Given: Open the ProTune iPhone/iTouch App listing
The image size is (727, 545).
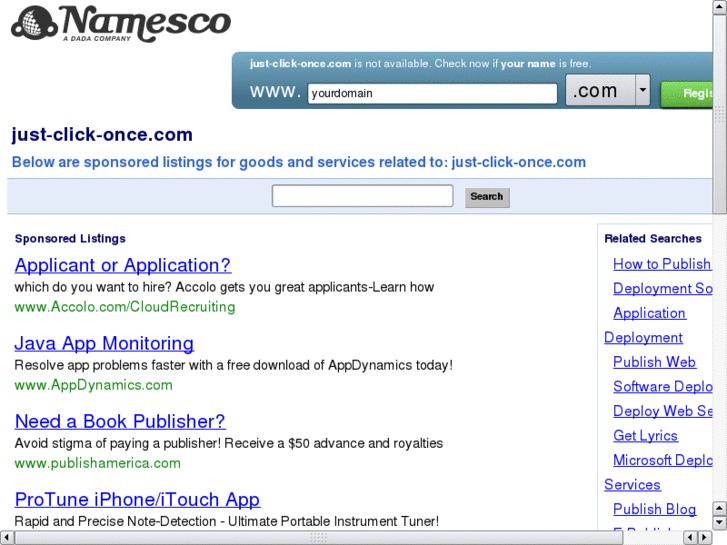Looking at the screenshot, I should click(x=137, y=499).
